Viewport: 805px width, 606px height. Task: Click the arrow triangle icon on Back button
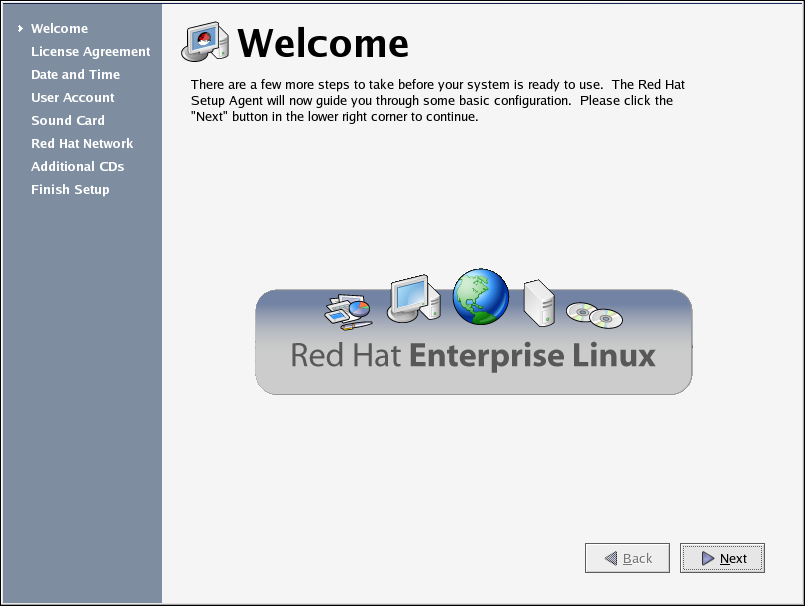click(609, 559)
